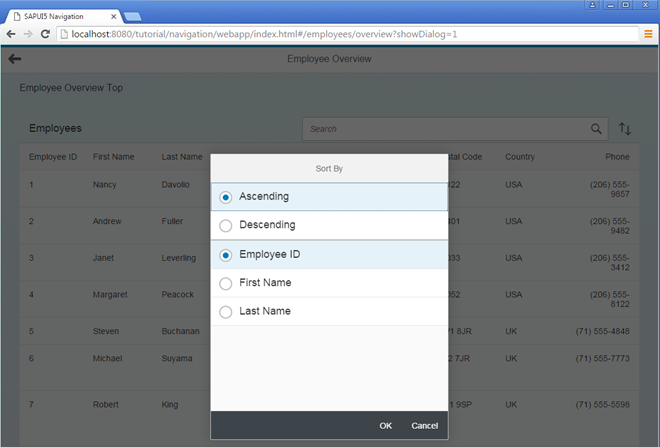This screenshot has width=660, height=447.
Task: Confirm the sort dialog with OK
Action: tap(385, 426)
